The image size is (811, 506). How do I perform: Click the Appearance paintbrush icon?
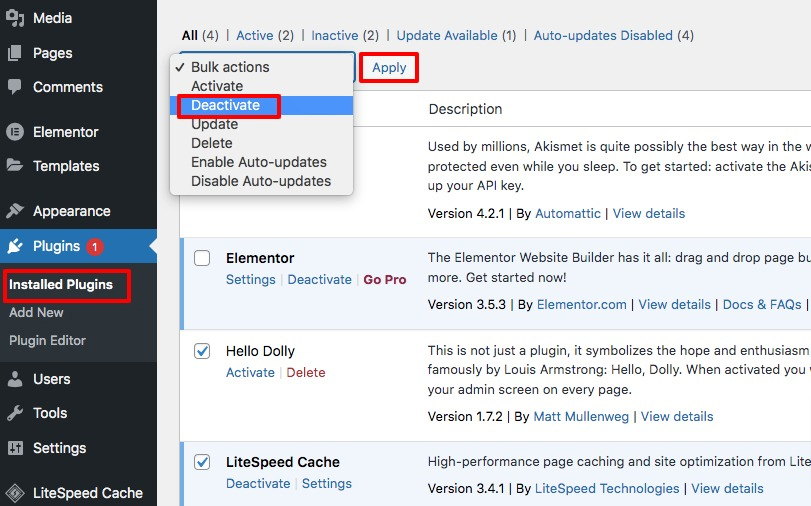pos(15,211)
